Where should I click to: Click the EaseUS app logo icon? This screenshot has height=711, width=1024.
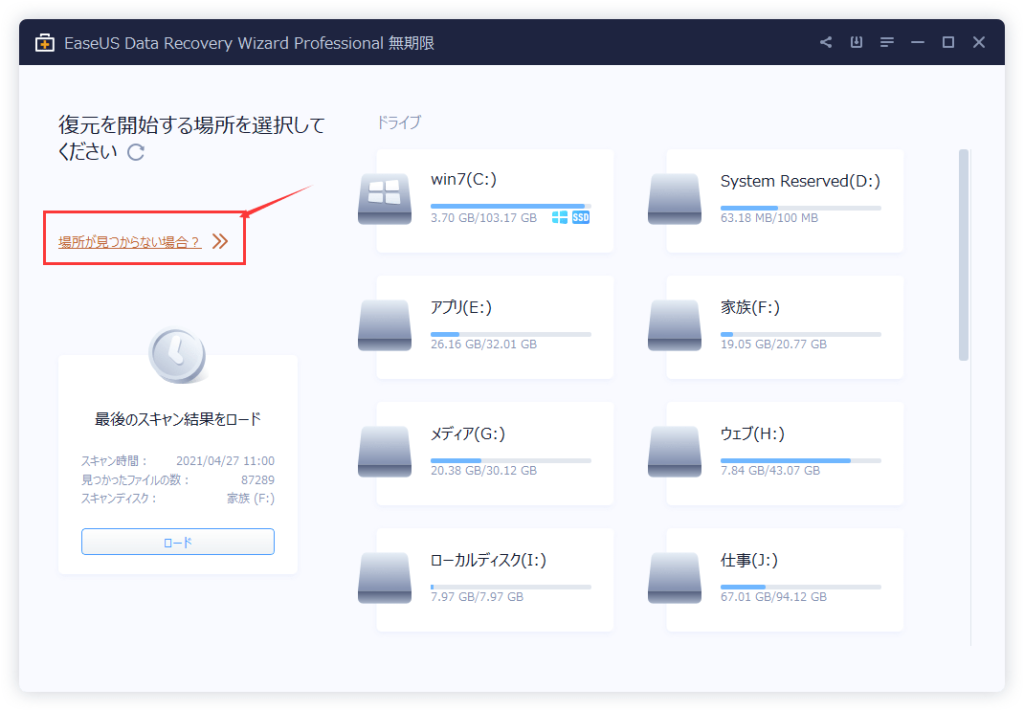click(44, 43)
